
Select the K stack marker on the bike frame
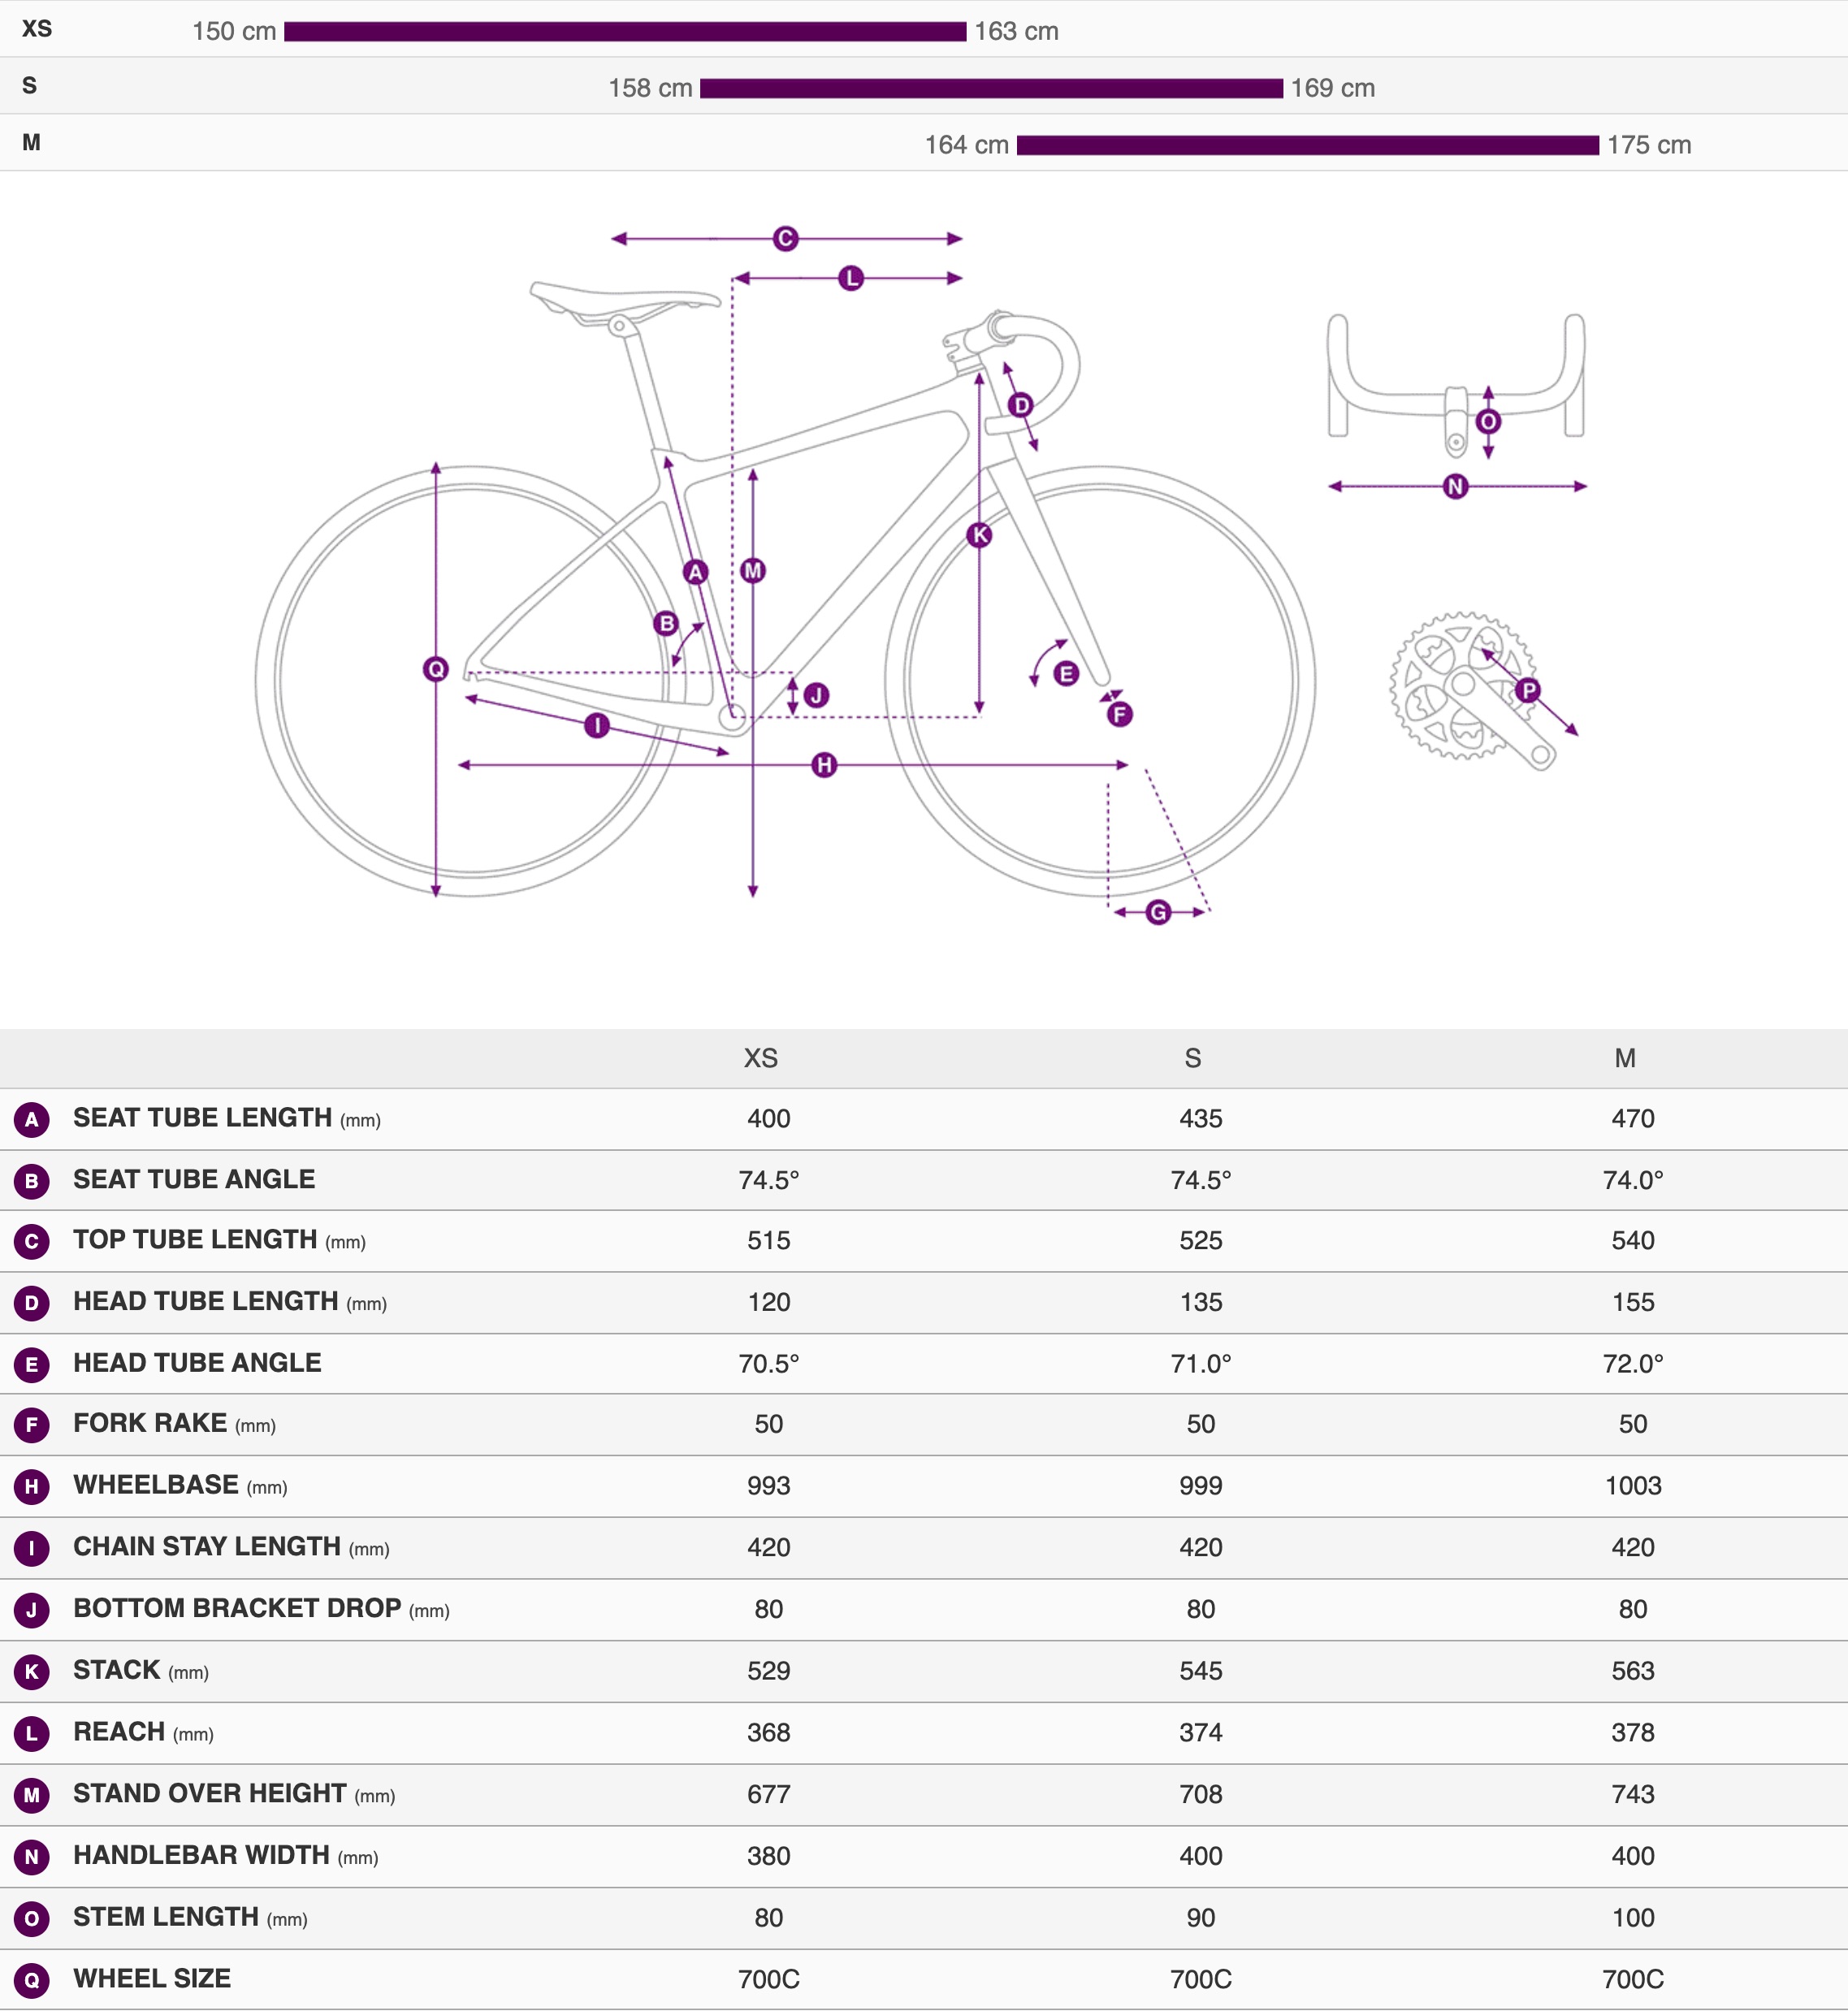[x=980, y=535]
